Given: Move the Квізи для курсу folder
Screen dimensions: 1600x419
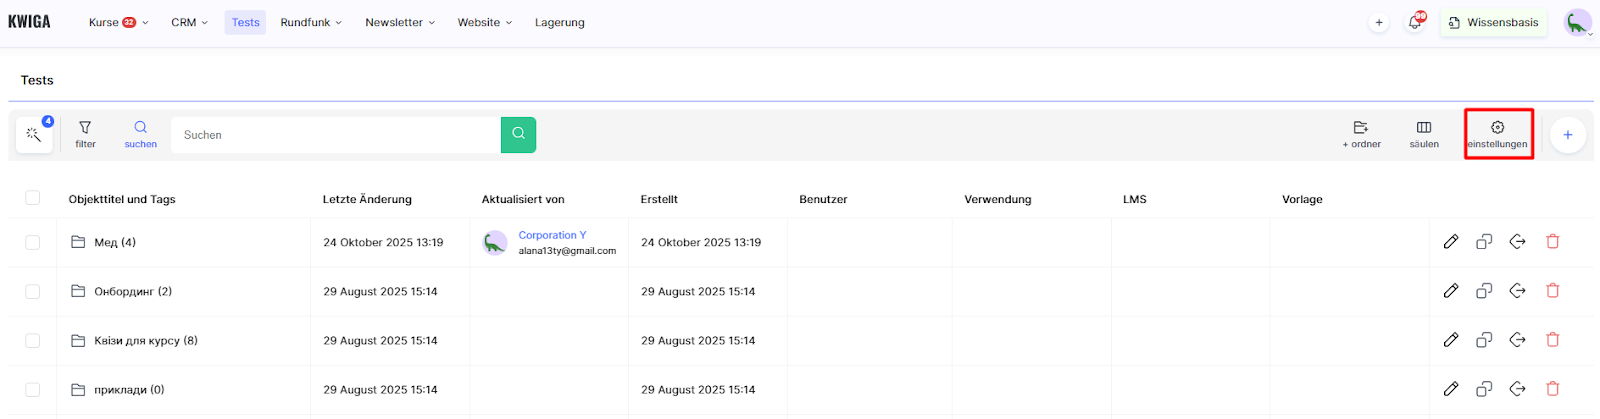Looking at the screenshot, I should click(x=1517, y=340).
